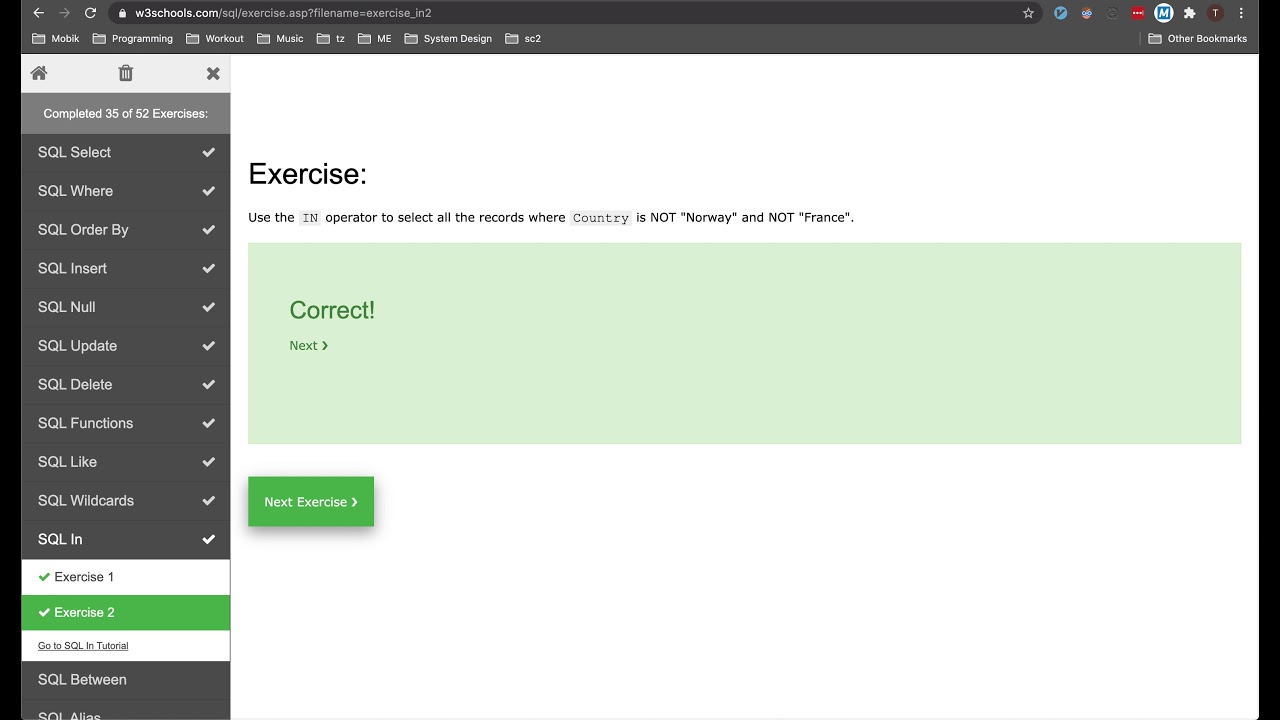Go to SQL In Tutorial link
Screen dimensions: 1280x720
pyautogui.click(x=83, y=646)
